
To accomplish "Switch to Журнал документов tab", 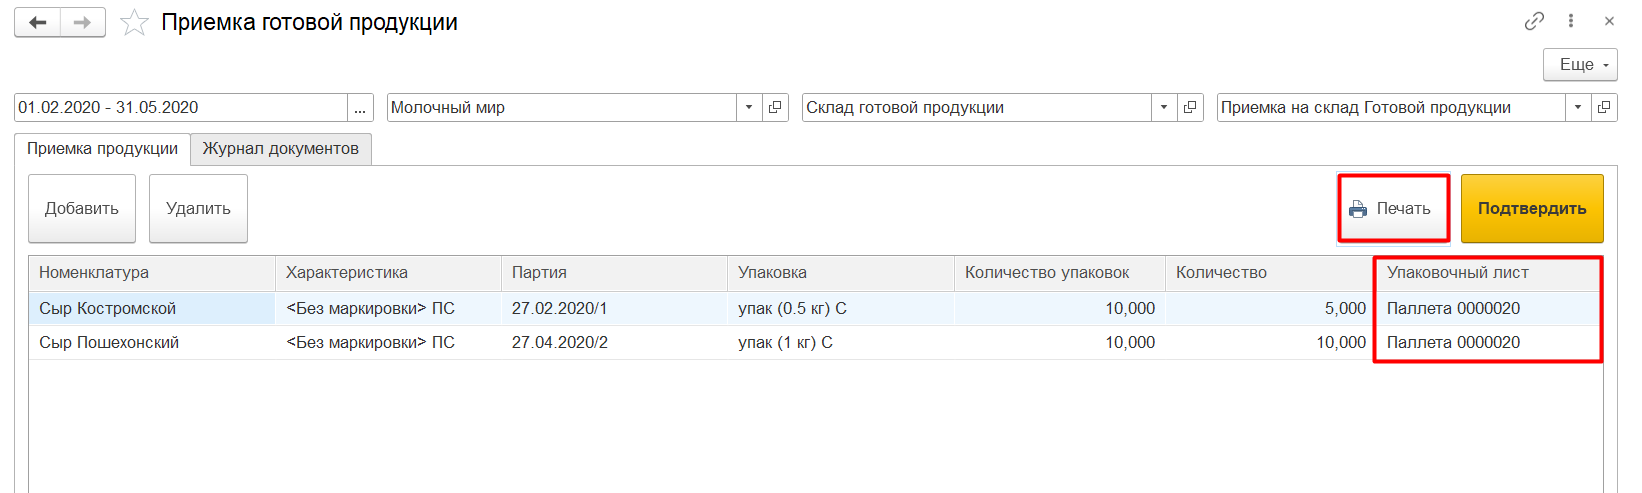I will click(280, 149).
